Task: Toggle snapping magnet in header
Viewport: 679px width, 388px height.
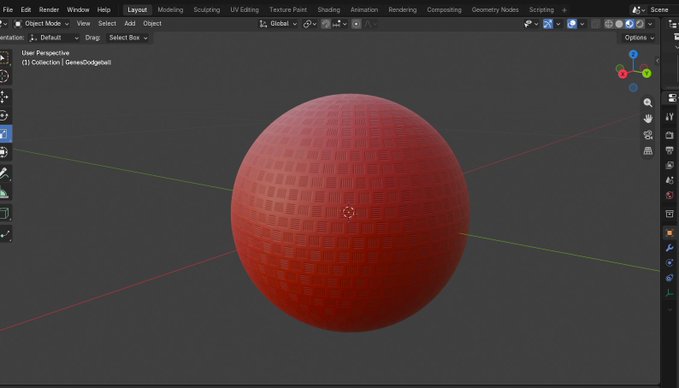Action: tap(326, 24)
